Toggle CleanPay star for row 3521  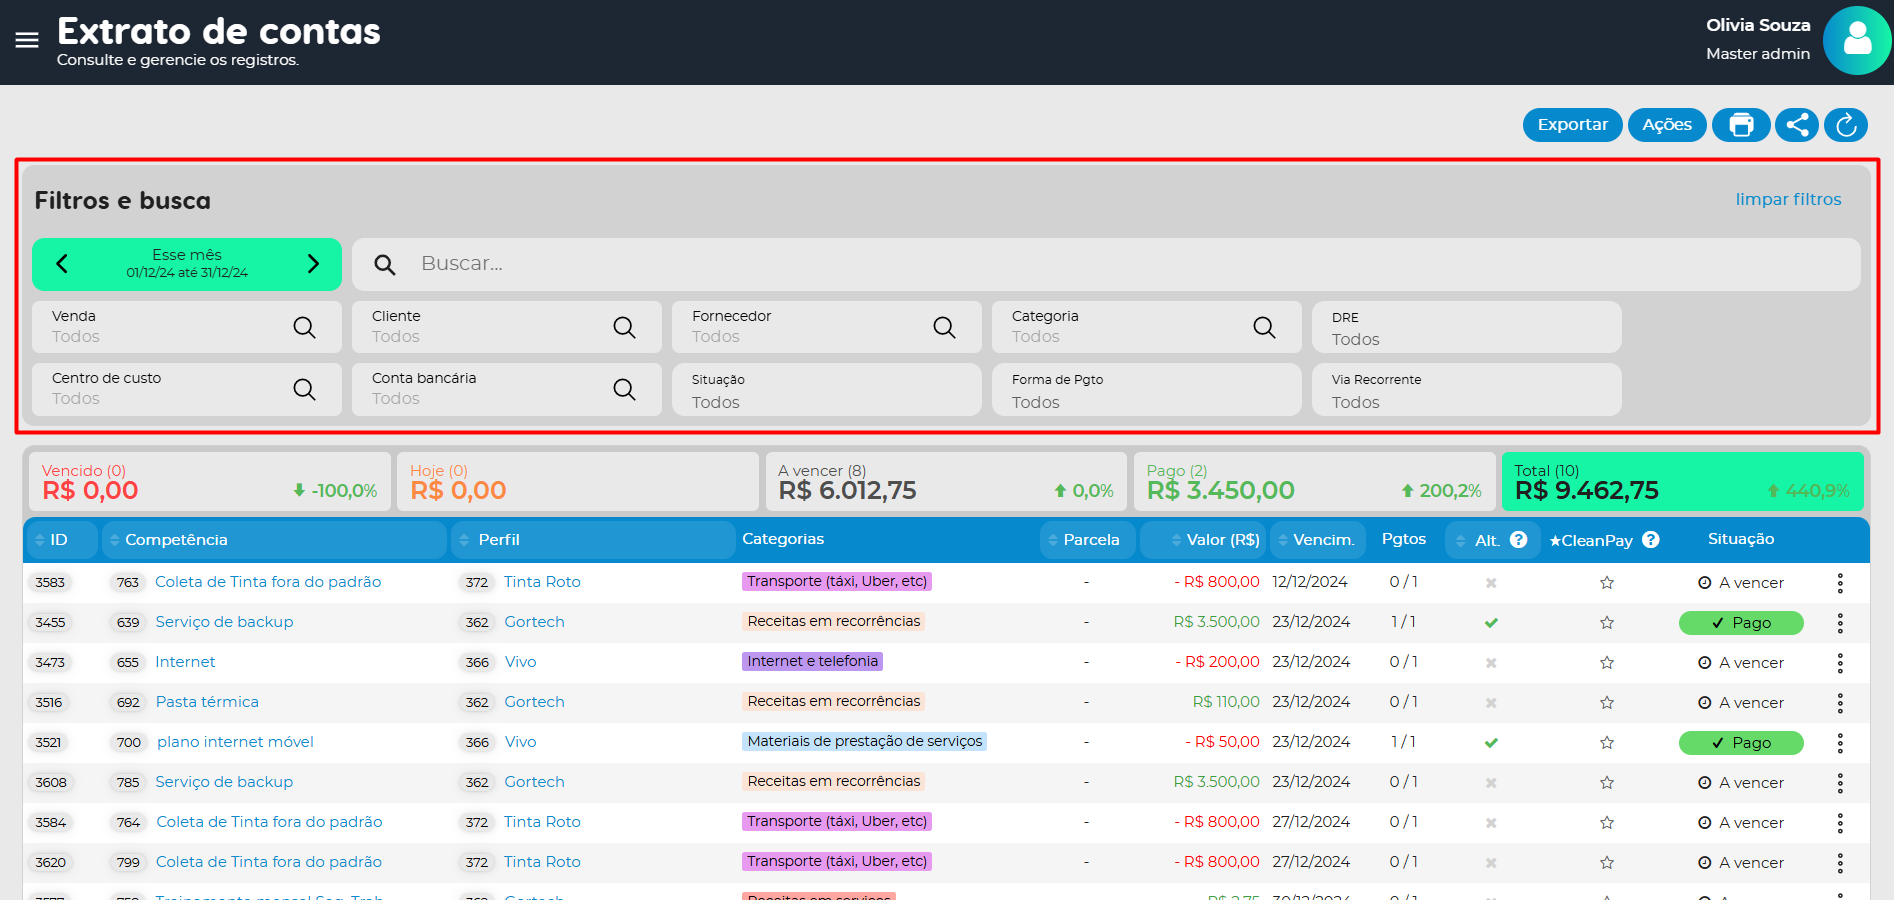coord(1607,743)
